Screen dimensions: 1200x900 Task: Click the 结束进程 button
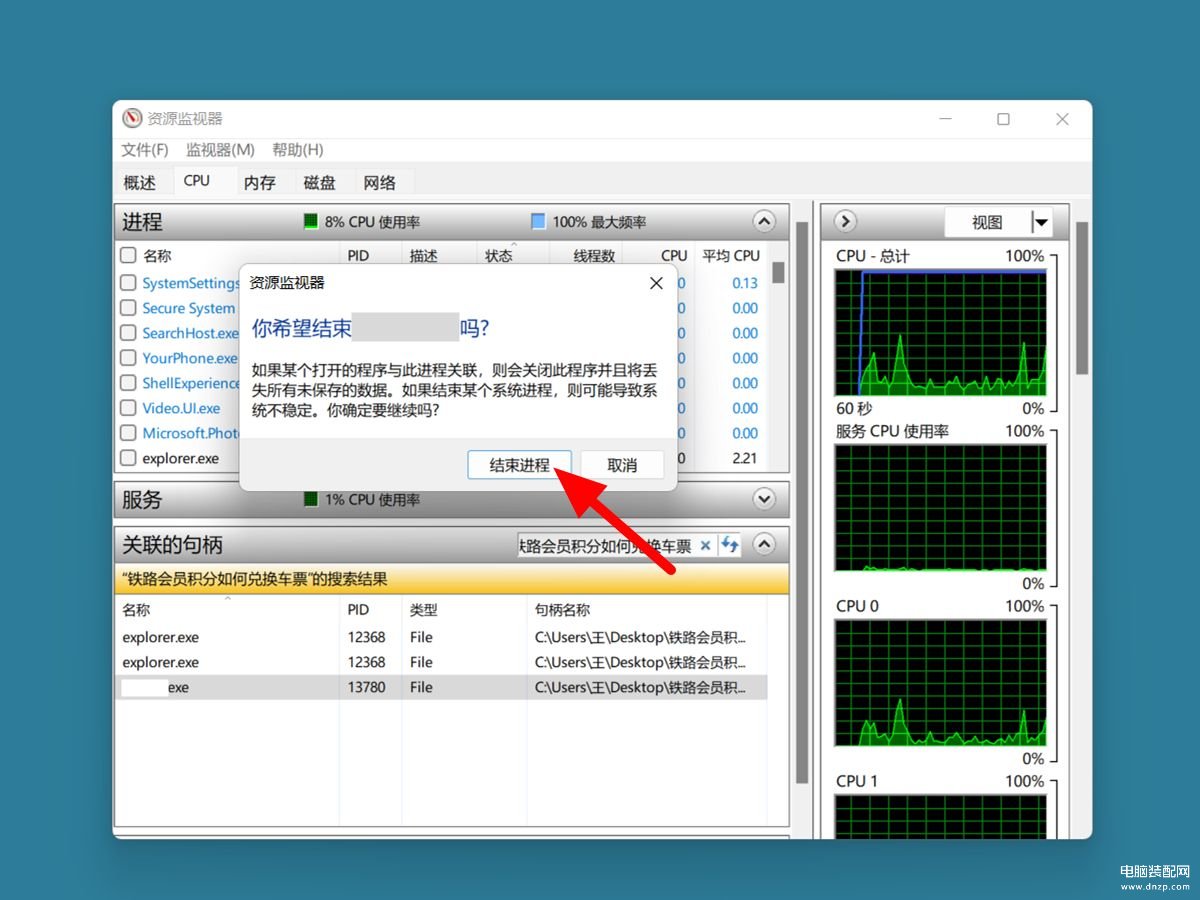pos(519,465)
